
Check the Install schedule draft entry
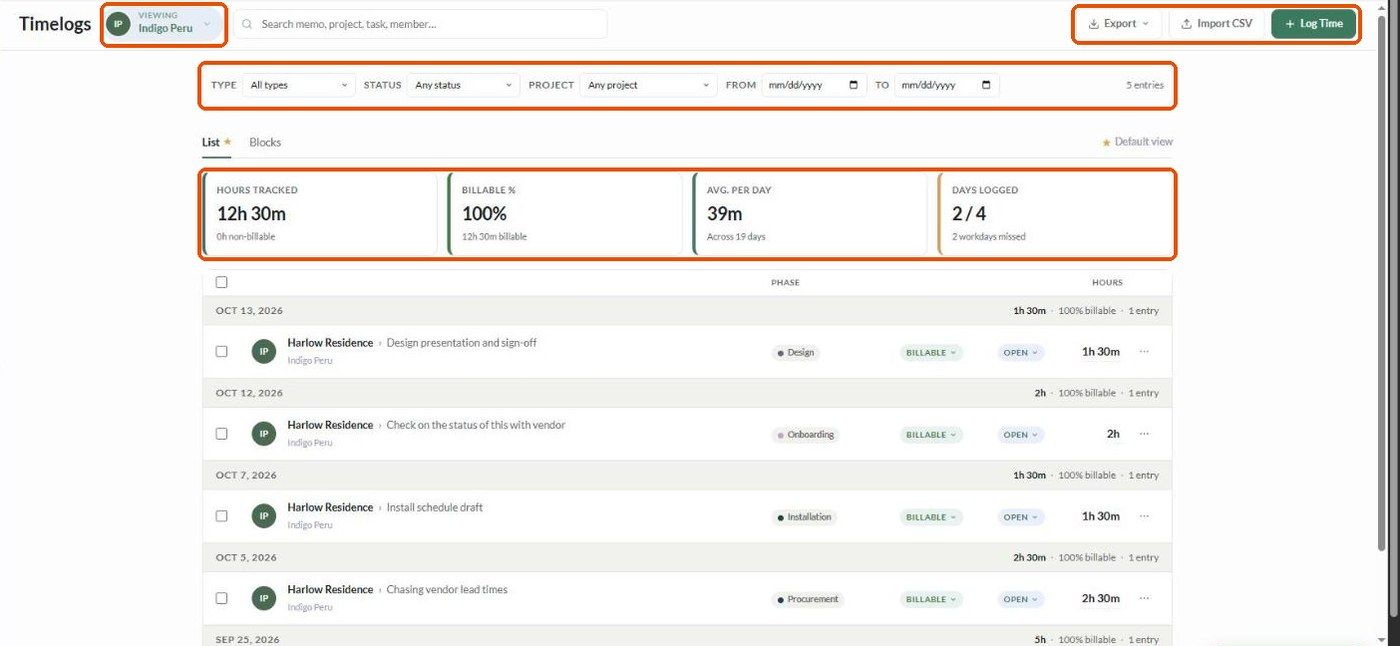pos(222,516)
